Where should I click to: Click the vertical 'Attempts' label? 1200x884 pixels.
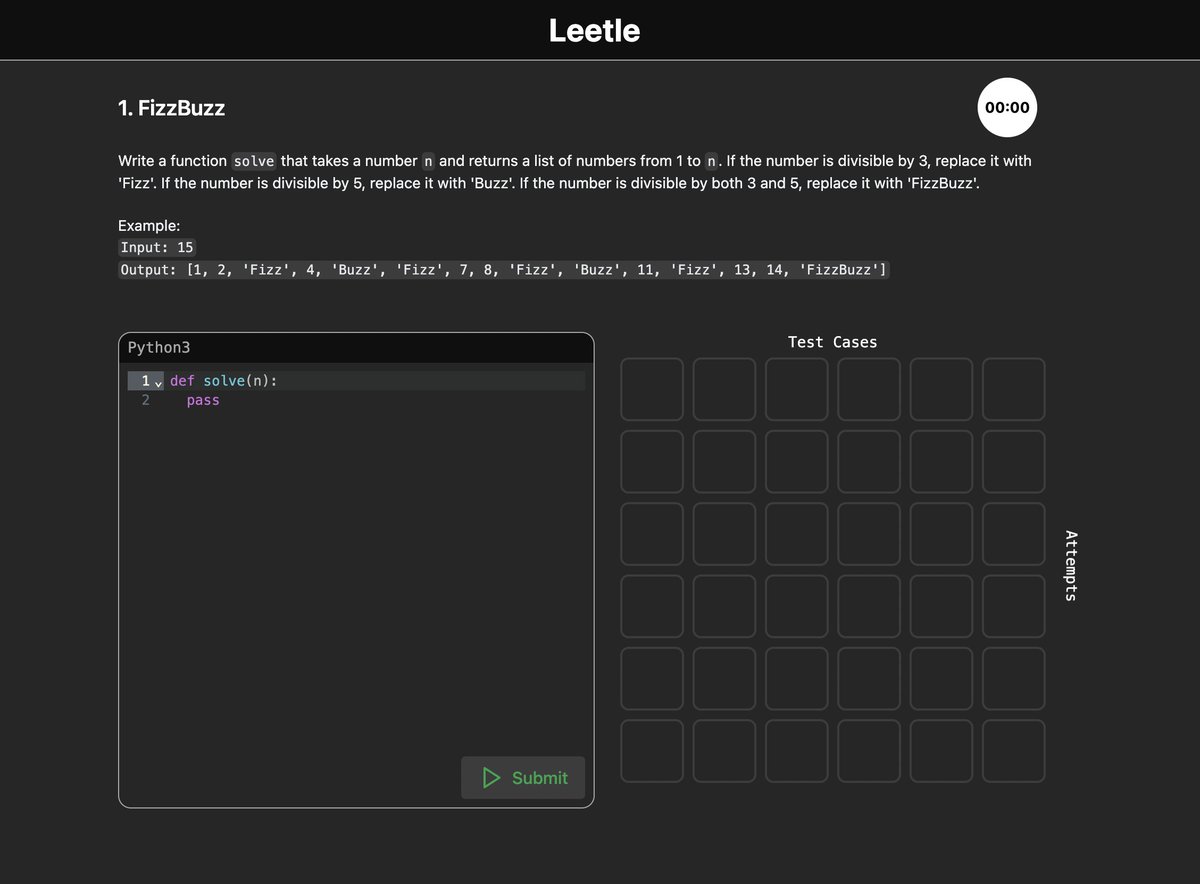(1071, 565)
